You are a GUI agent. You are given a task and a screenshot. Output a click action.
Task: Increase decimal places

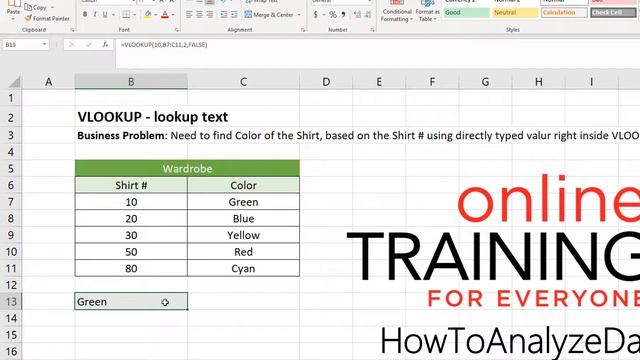[358, 15]
